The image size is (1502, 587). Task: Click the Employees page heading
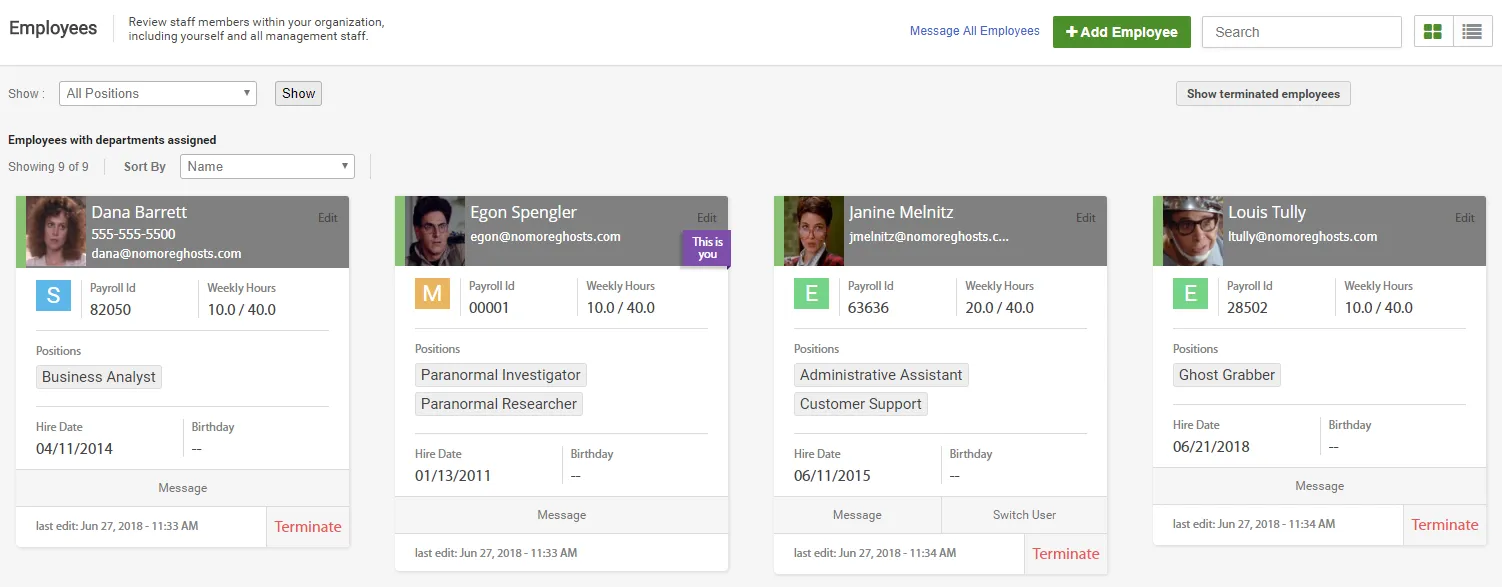tap(53, 28)
